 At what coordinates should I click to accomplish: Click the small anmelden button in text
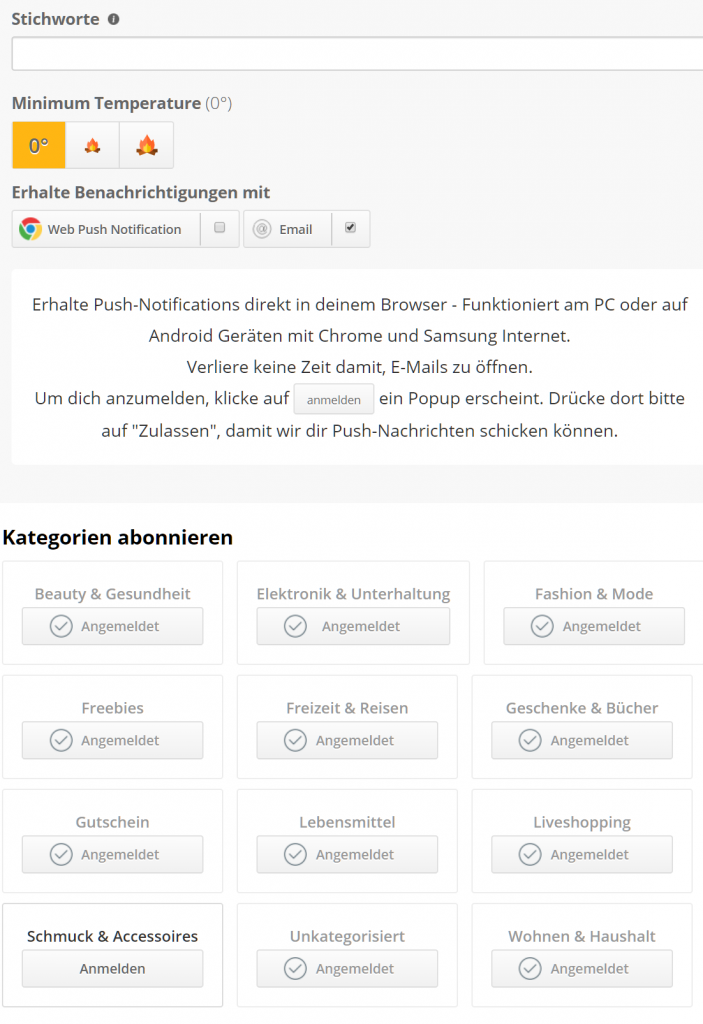(334, 399)
